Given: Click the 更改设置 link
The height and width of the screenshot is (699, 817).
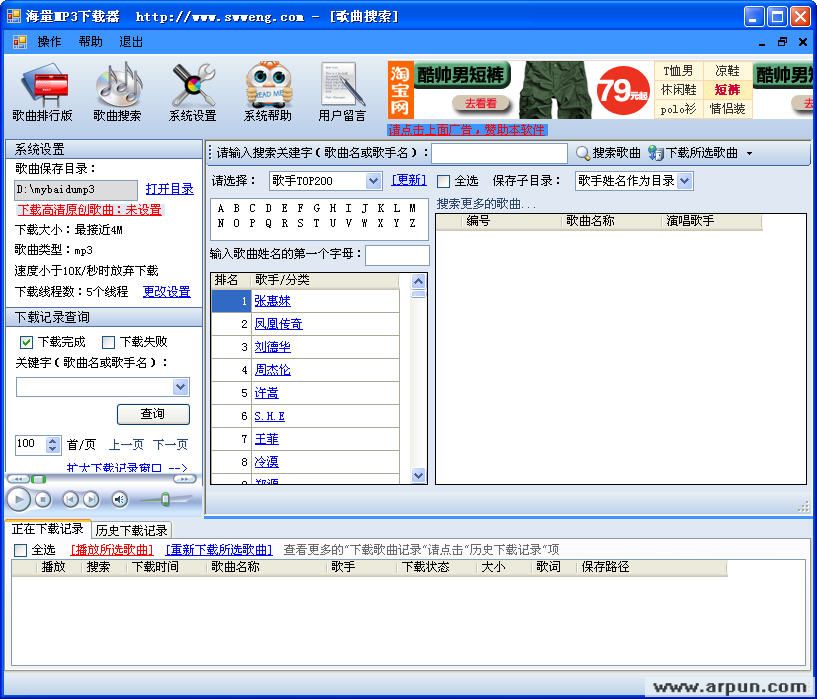Looking at the screenshot, I should (167, 291).
